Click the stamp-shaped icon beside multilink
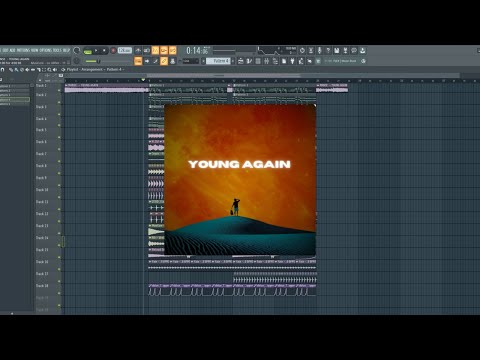The width and height of the screenshot is (480, 360). [173, 61]
